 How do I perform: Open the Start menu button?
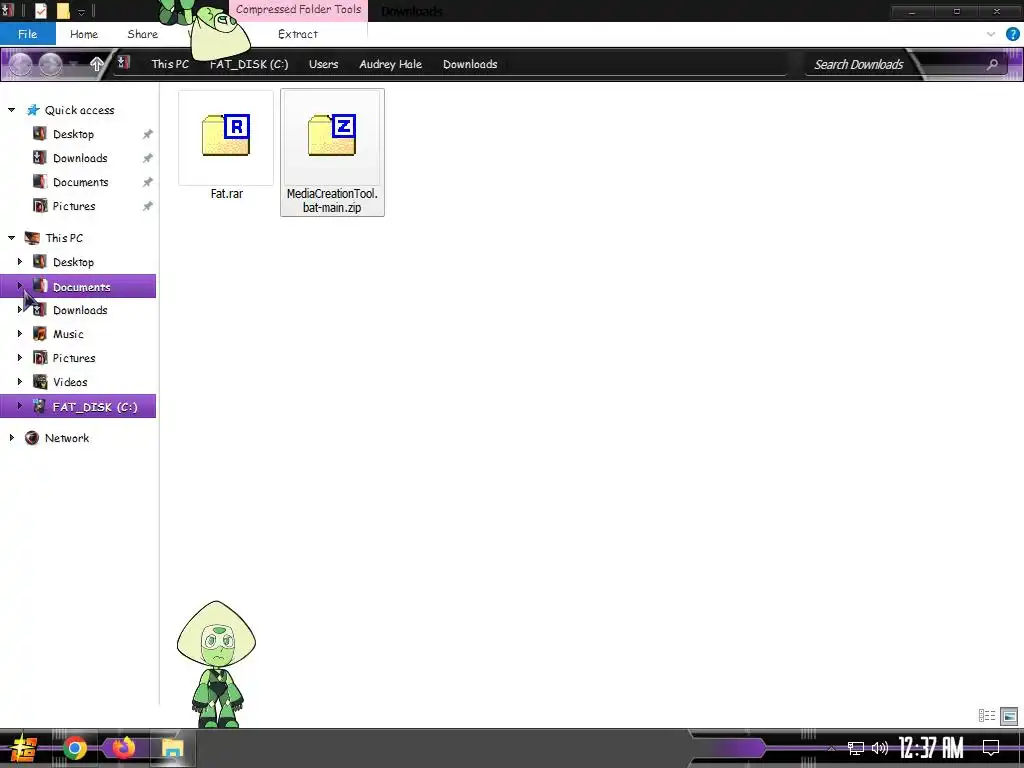[x=23, y=748]
